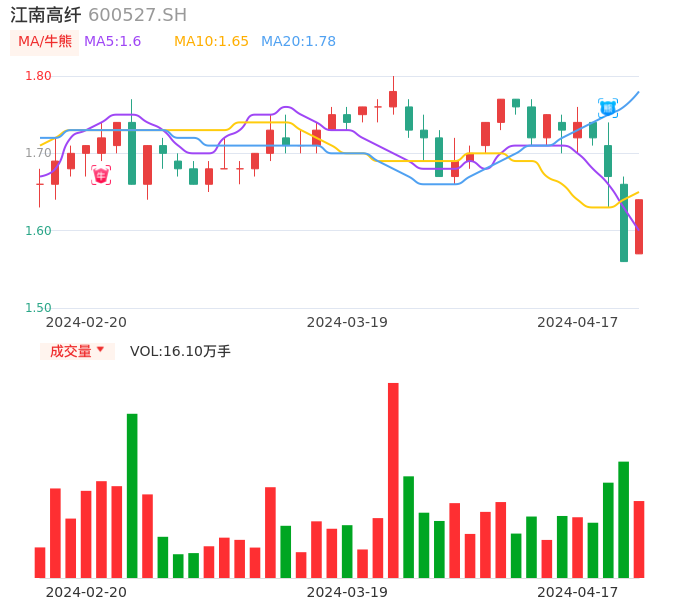Open the 成交量 indicator dropdown
This screenshot has height=606, width=686.
(77, 351)
